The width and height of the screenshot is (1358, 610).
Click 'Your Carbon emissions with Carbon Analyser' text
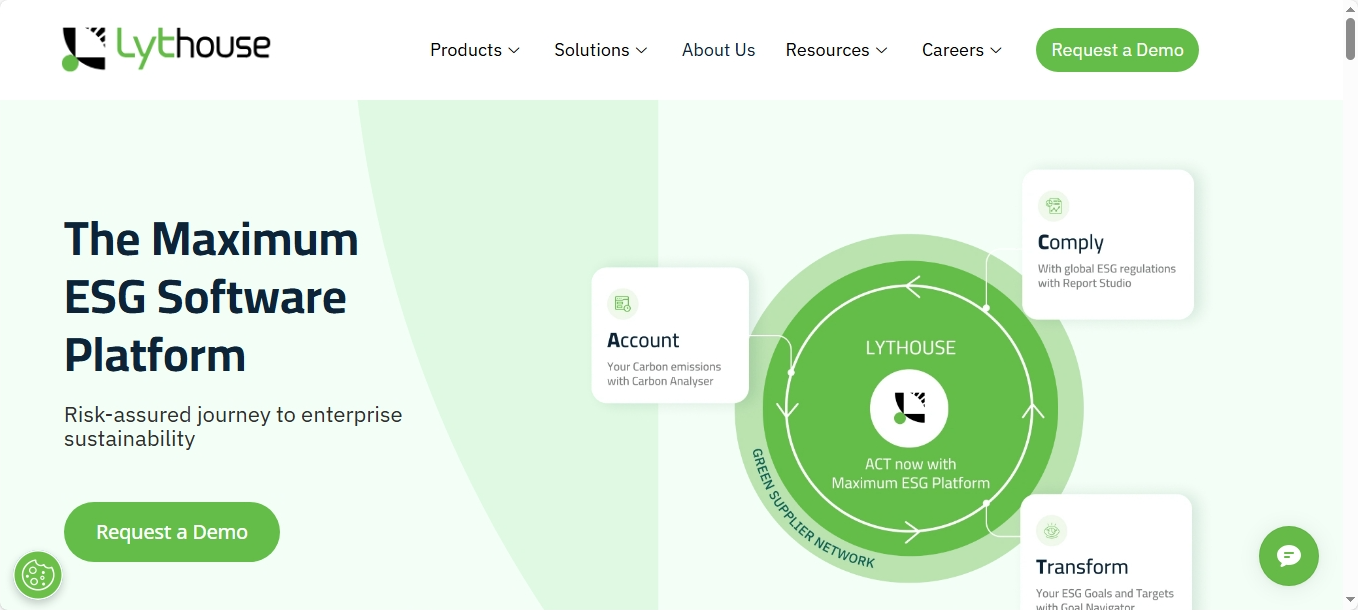click(664, 374)
